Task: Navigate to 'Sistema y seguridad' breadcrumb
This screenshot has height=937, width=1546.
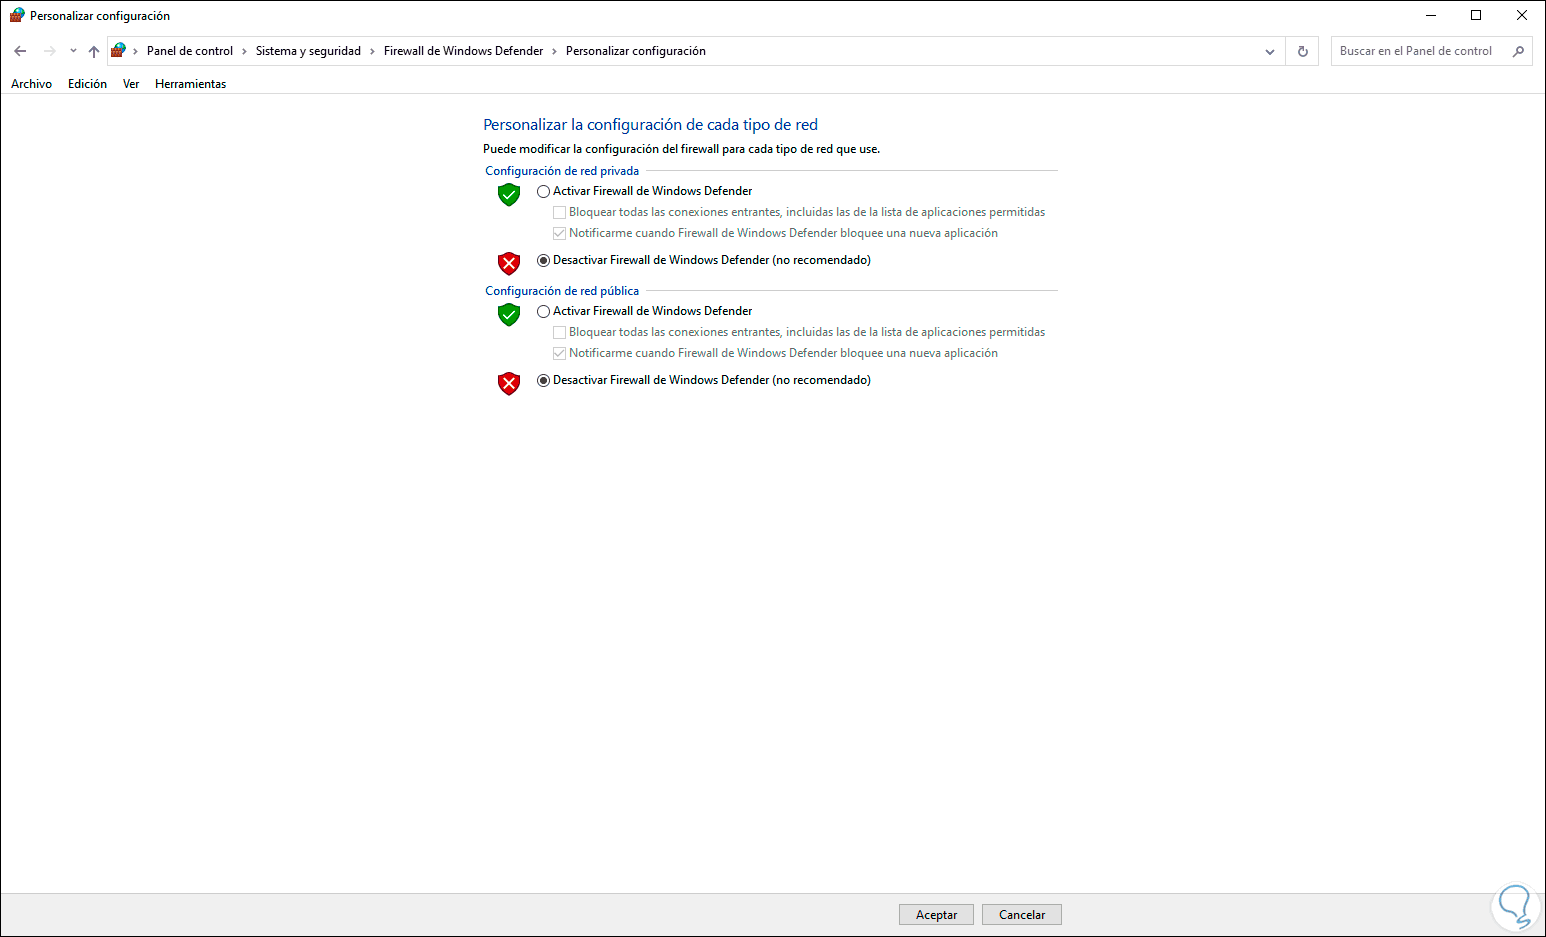Action: (x=308, y=51)
